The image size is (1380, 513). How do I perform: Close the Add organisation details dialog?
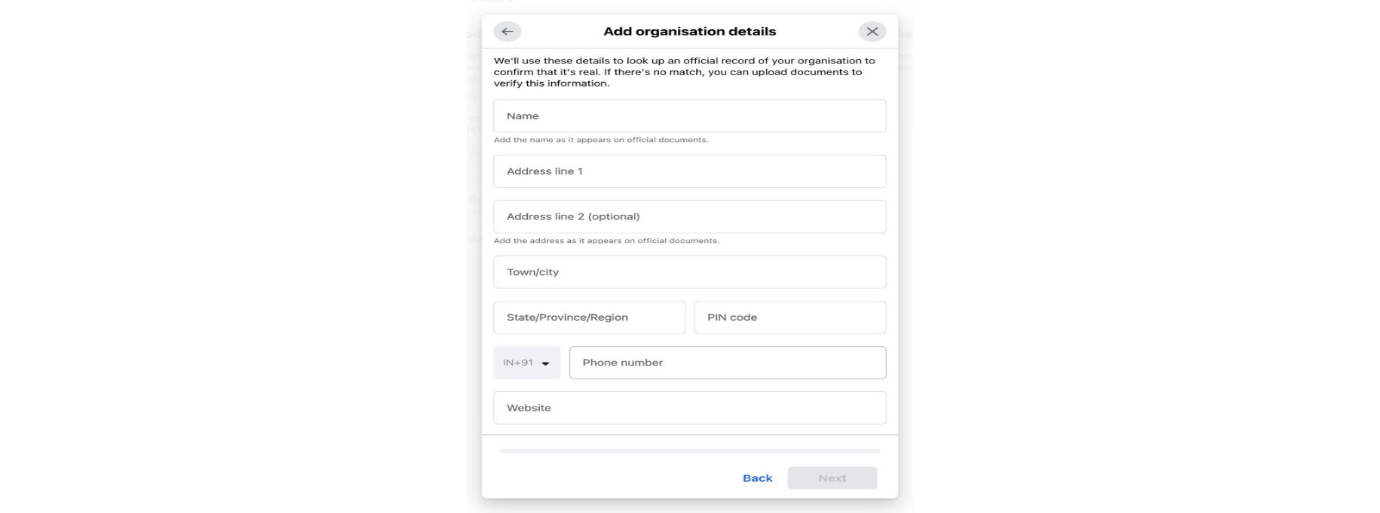click(x=872, y=32)
